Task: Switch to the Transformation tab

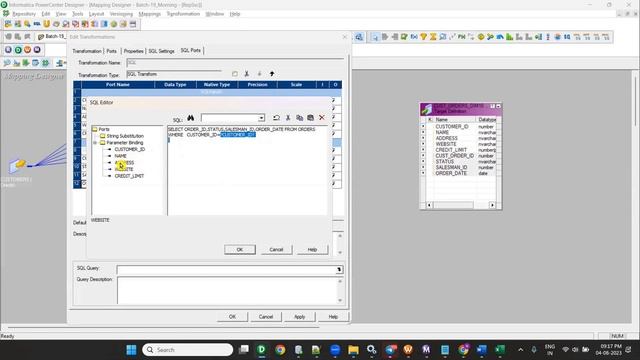Action: (x=87, y=51)
